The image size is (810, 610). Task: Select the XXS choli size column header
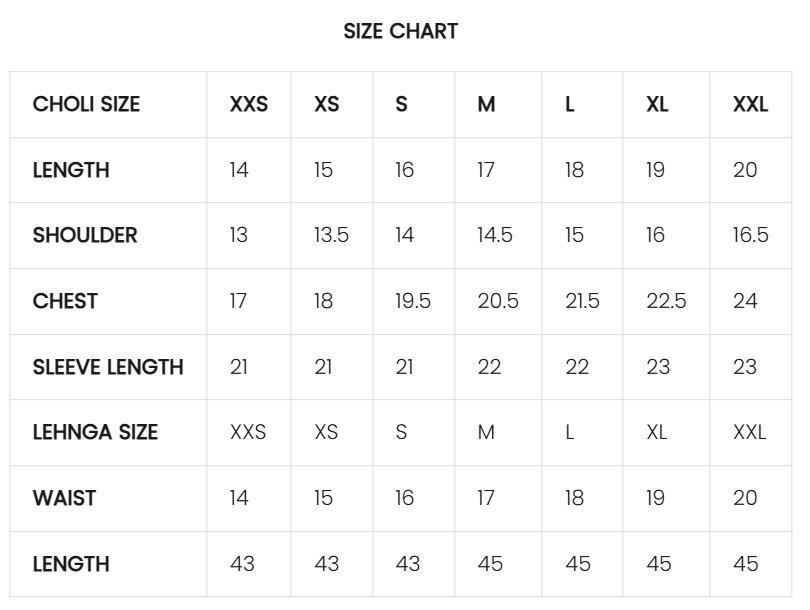pos(249,104)
